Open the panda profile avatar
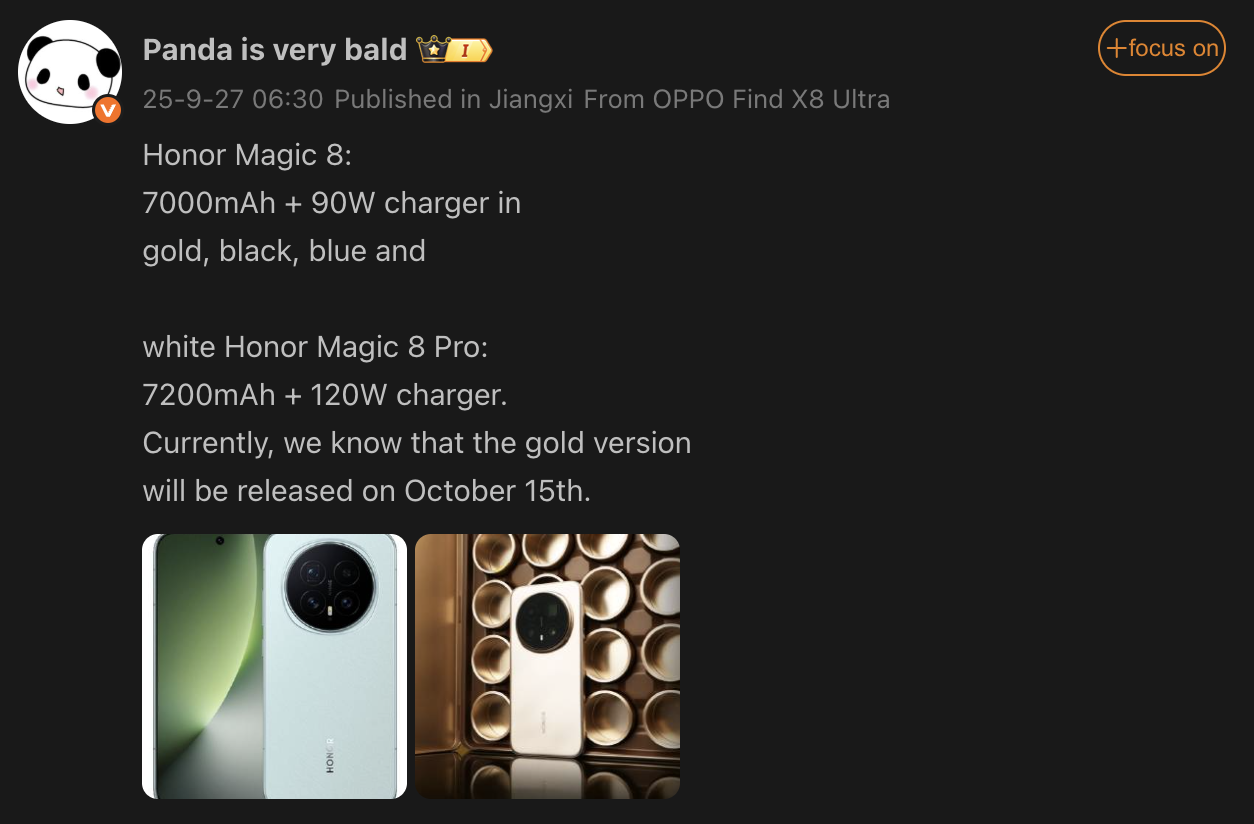Image resolution: width=1254 pixels, height=824 pixels. [x=70, y=72]
